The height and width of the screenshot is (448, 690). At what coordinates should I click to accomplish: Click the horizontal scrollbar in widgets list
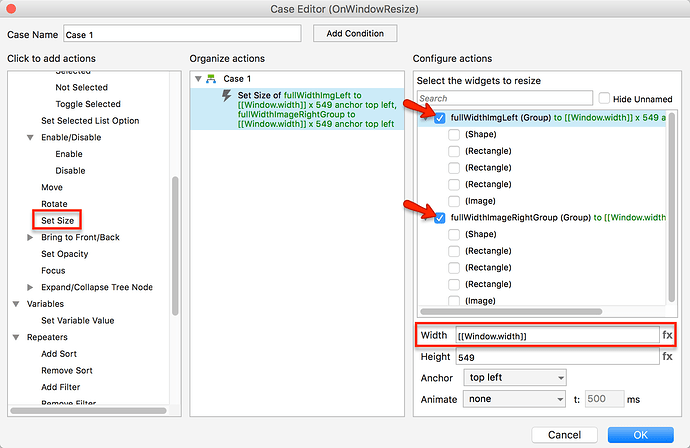(x=520, y=312)
